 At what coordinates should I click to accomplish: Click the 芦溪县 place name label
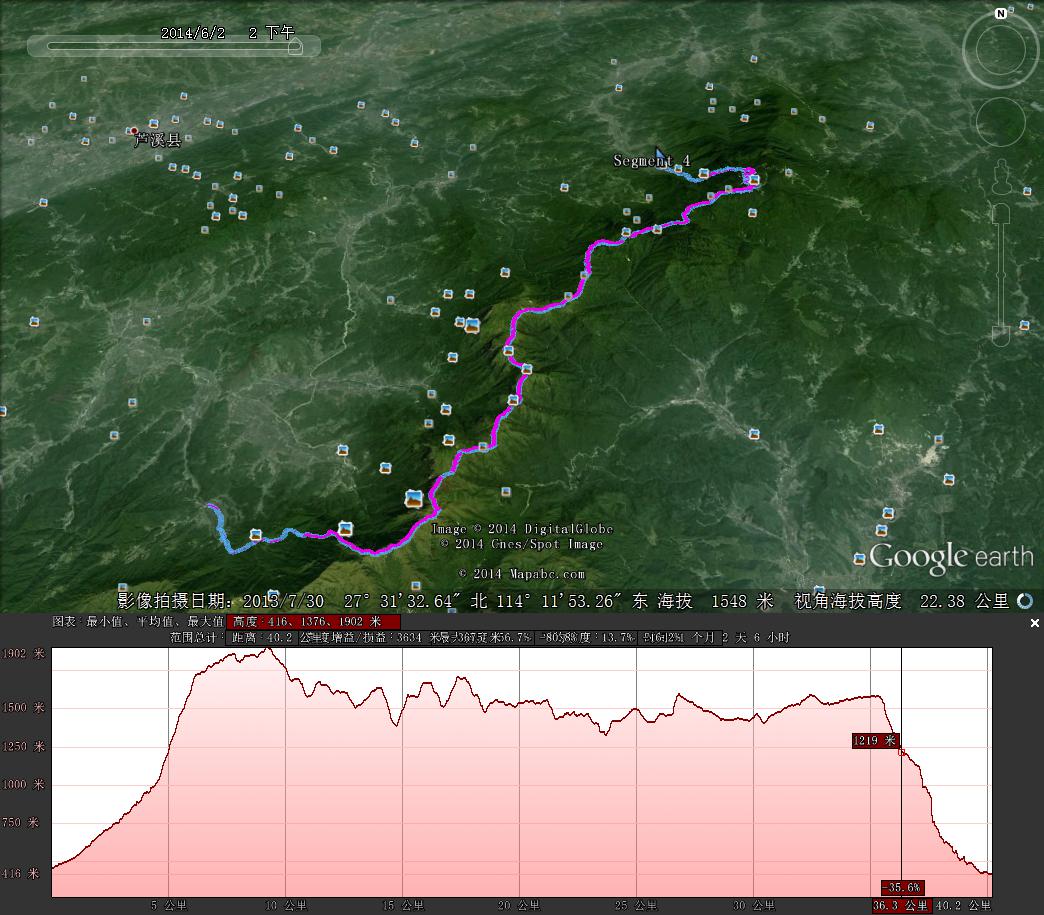[158, 141]
